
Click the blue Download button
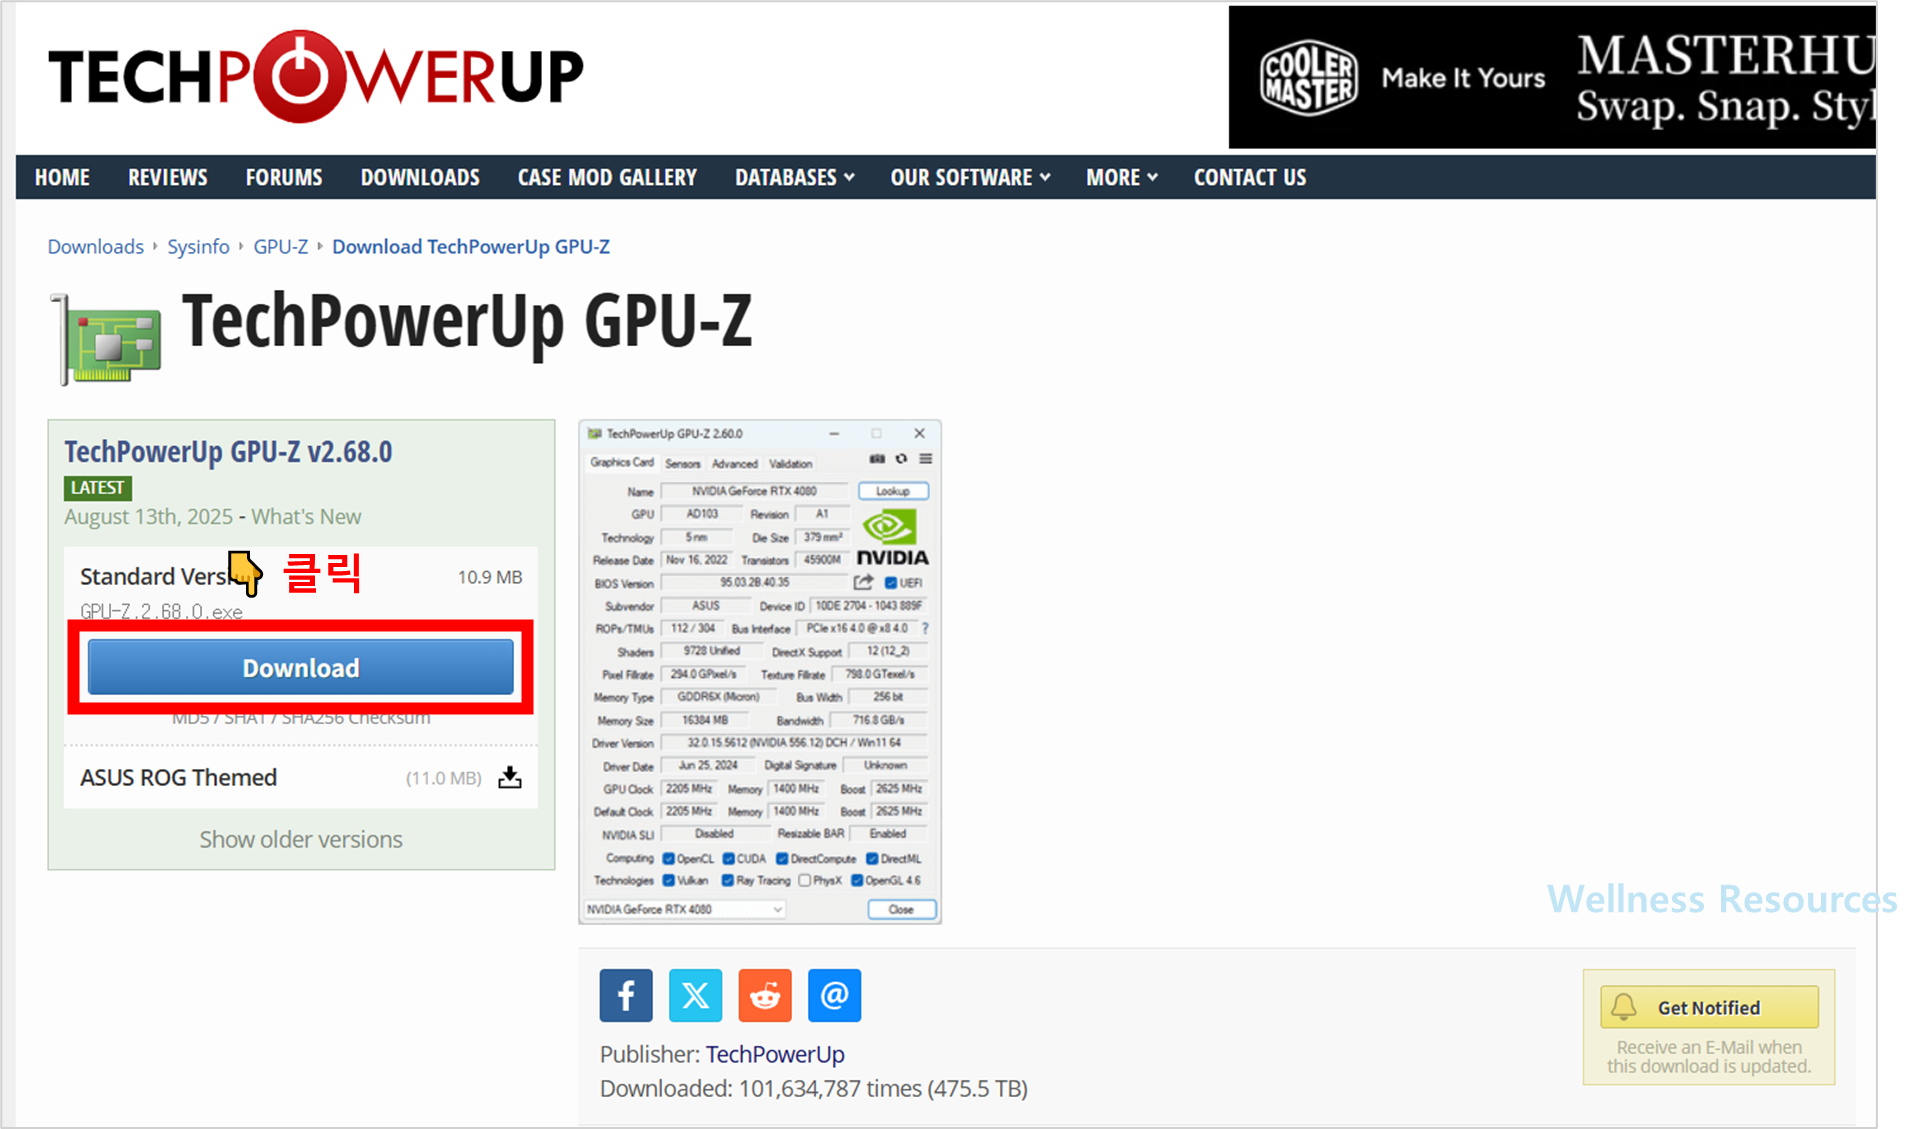tap(300, 668)
